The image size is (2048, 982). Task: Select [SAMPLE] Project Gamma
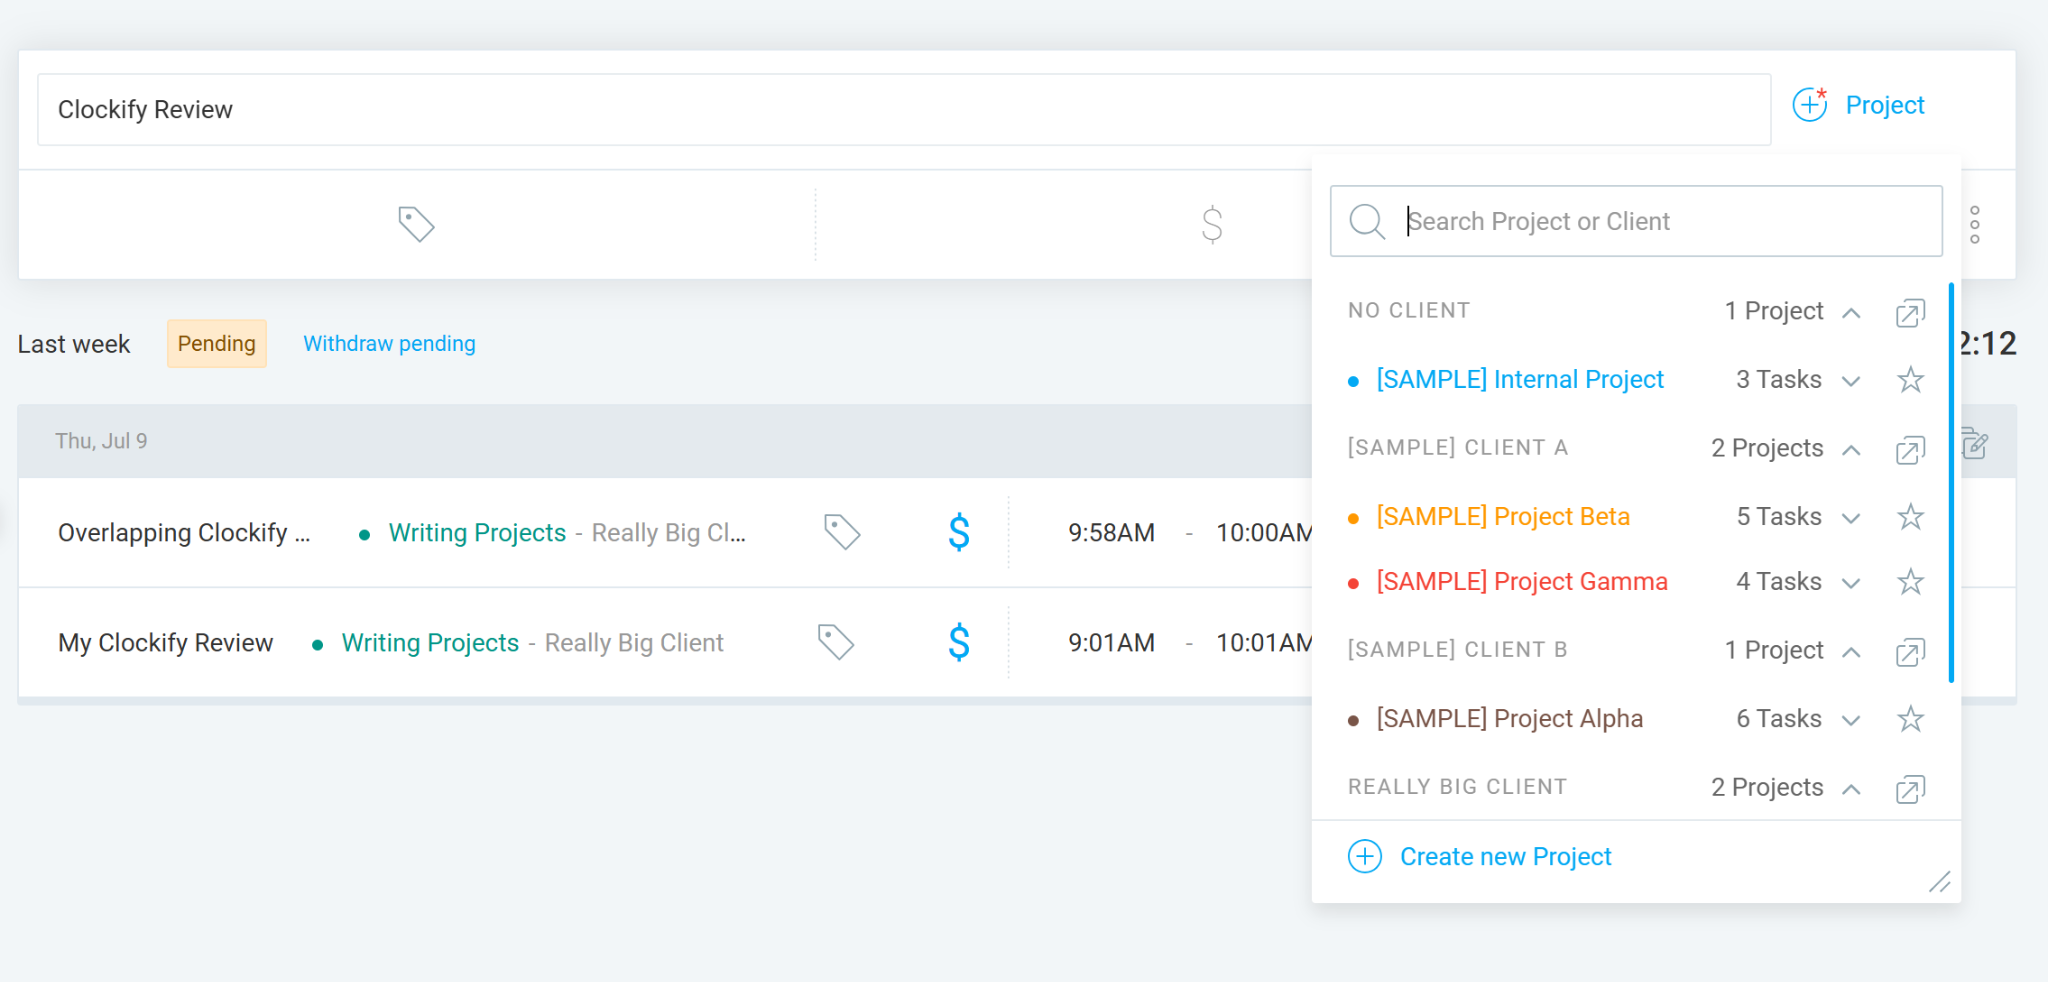click(x=1522, y=582)
